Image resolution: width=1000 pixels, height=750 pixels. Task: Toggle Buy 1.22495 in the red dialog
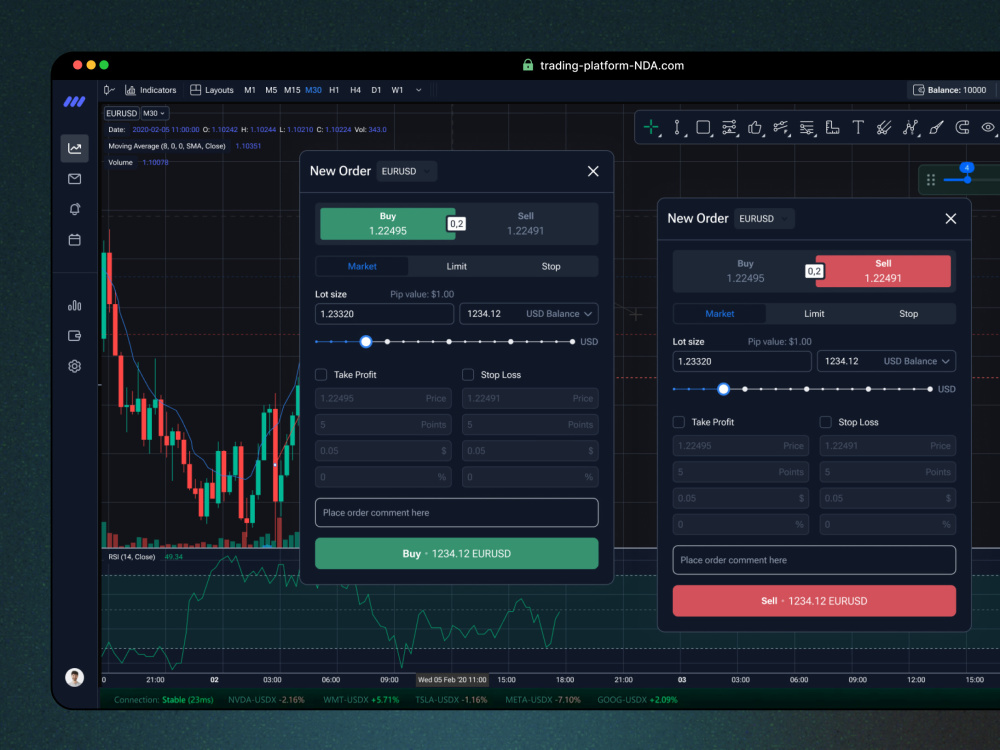coord(745,271)
